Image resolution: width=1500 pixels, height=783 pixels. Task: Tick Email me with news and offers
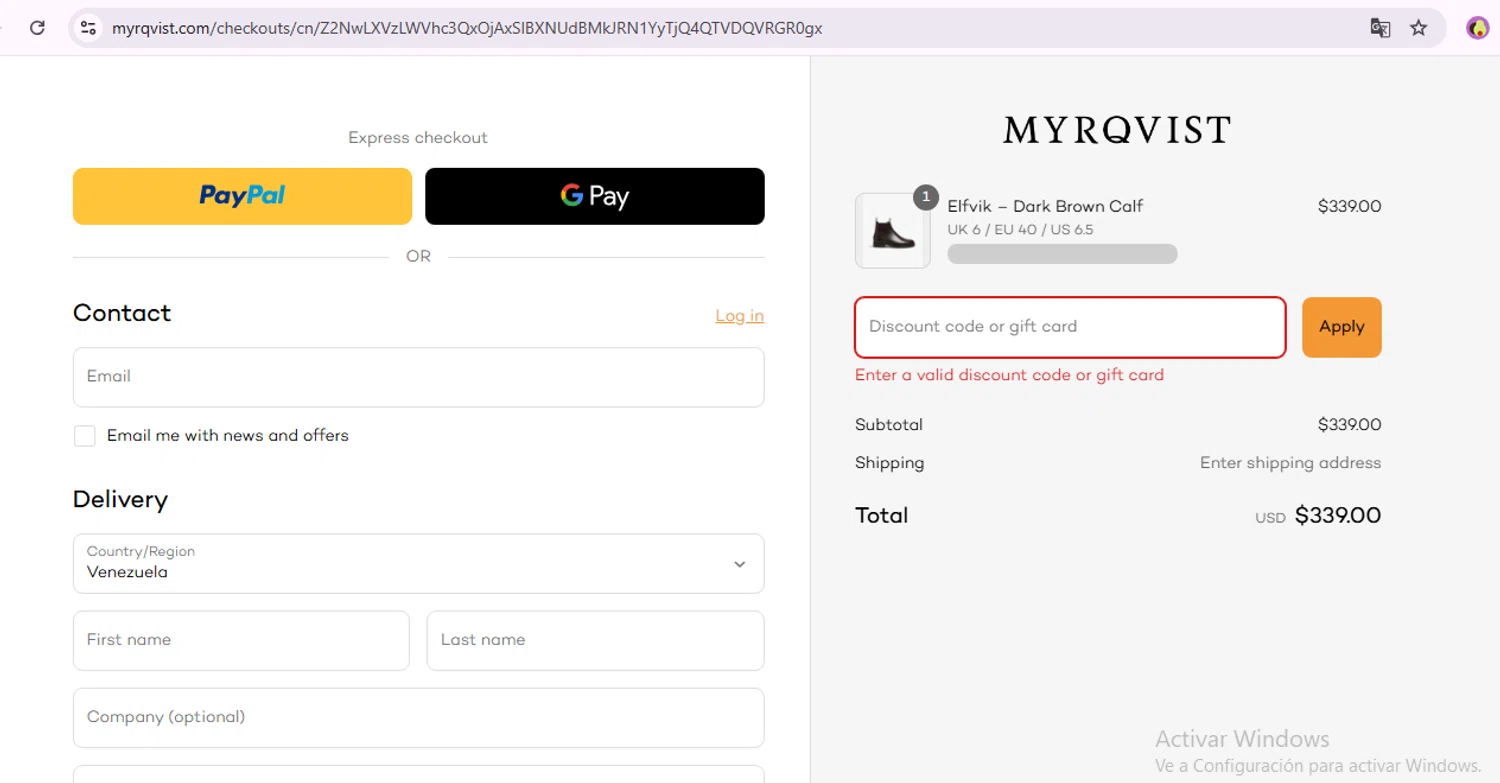point(85,436)
